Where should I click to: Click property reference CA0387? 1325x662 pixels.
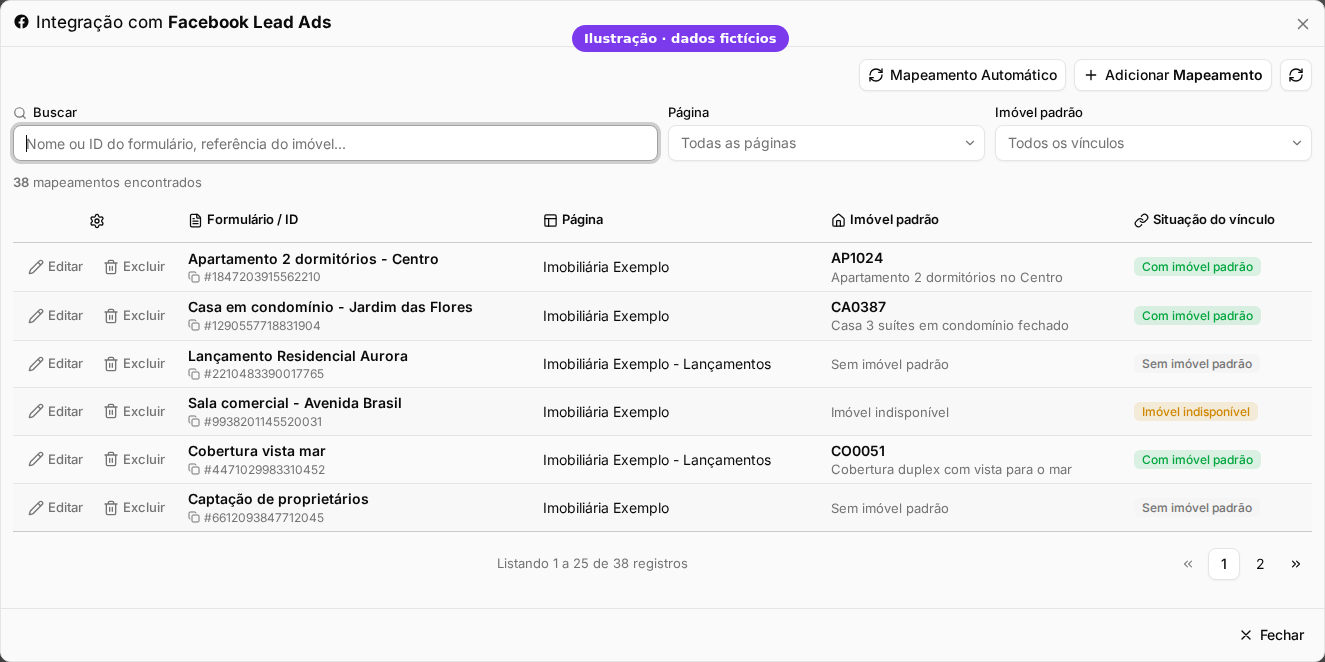858,307
